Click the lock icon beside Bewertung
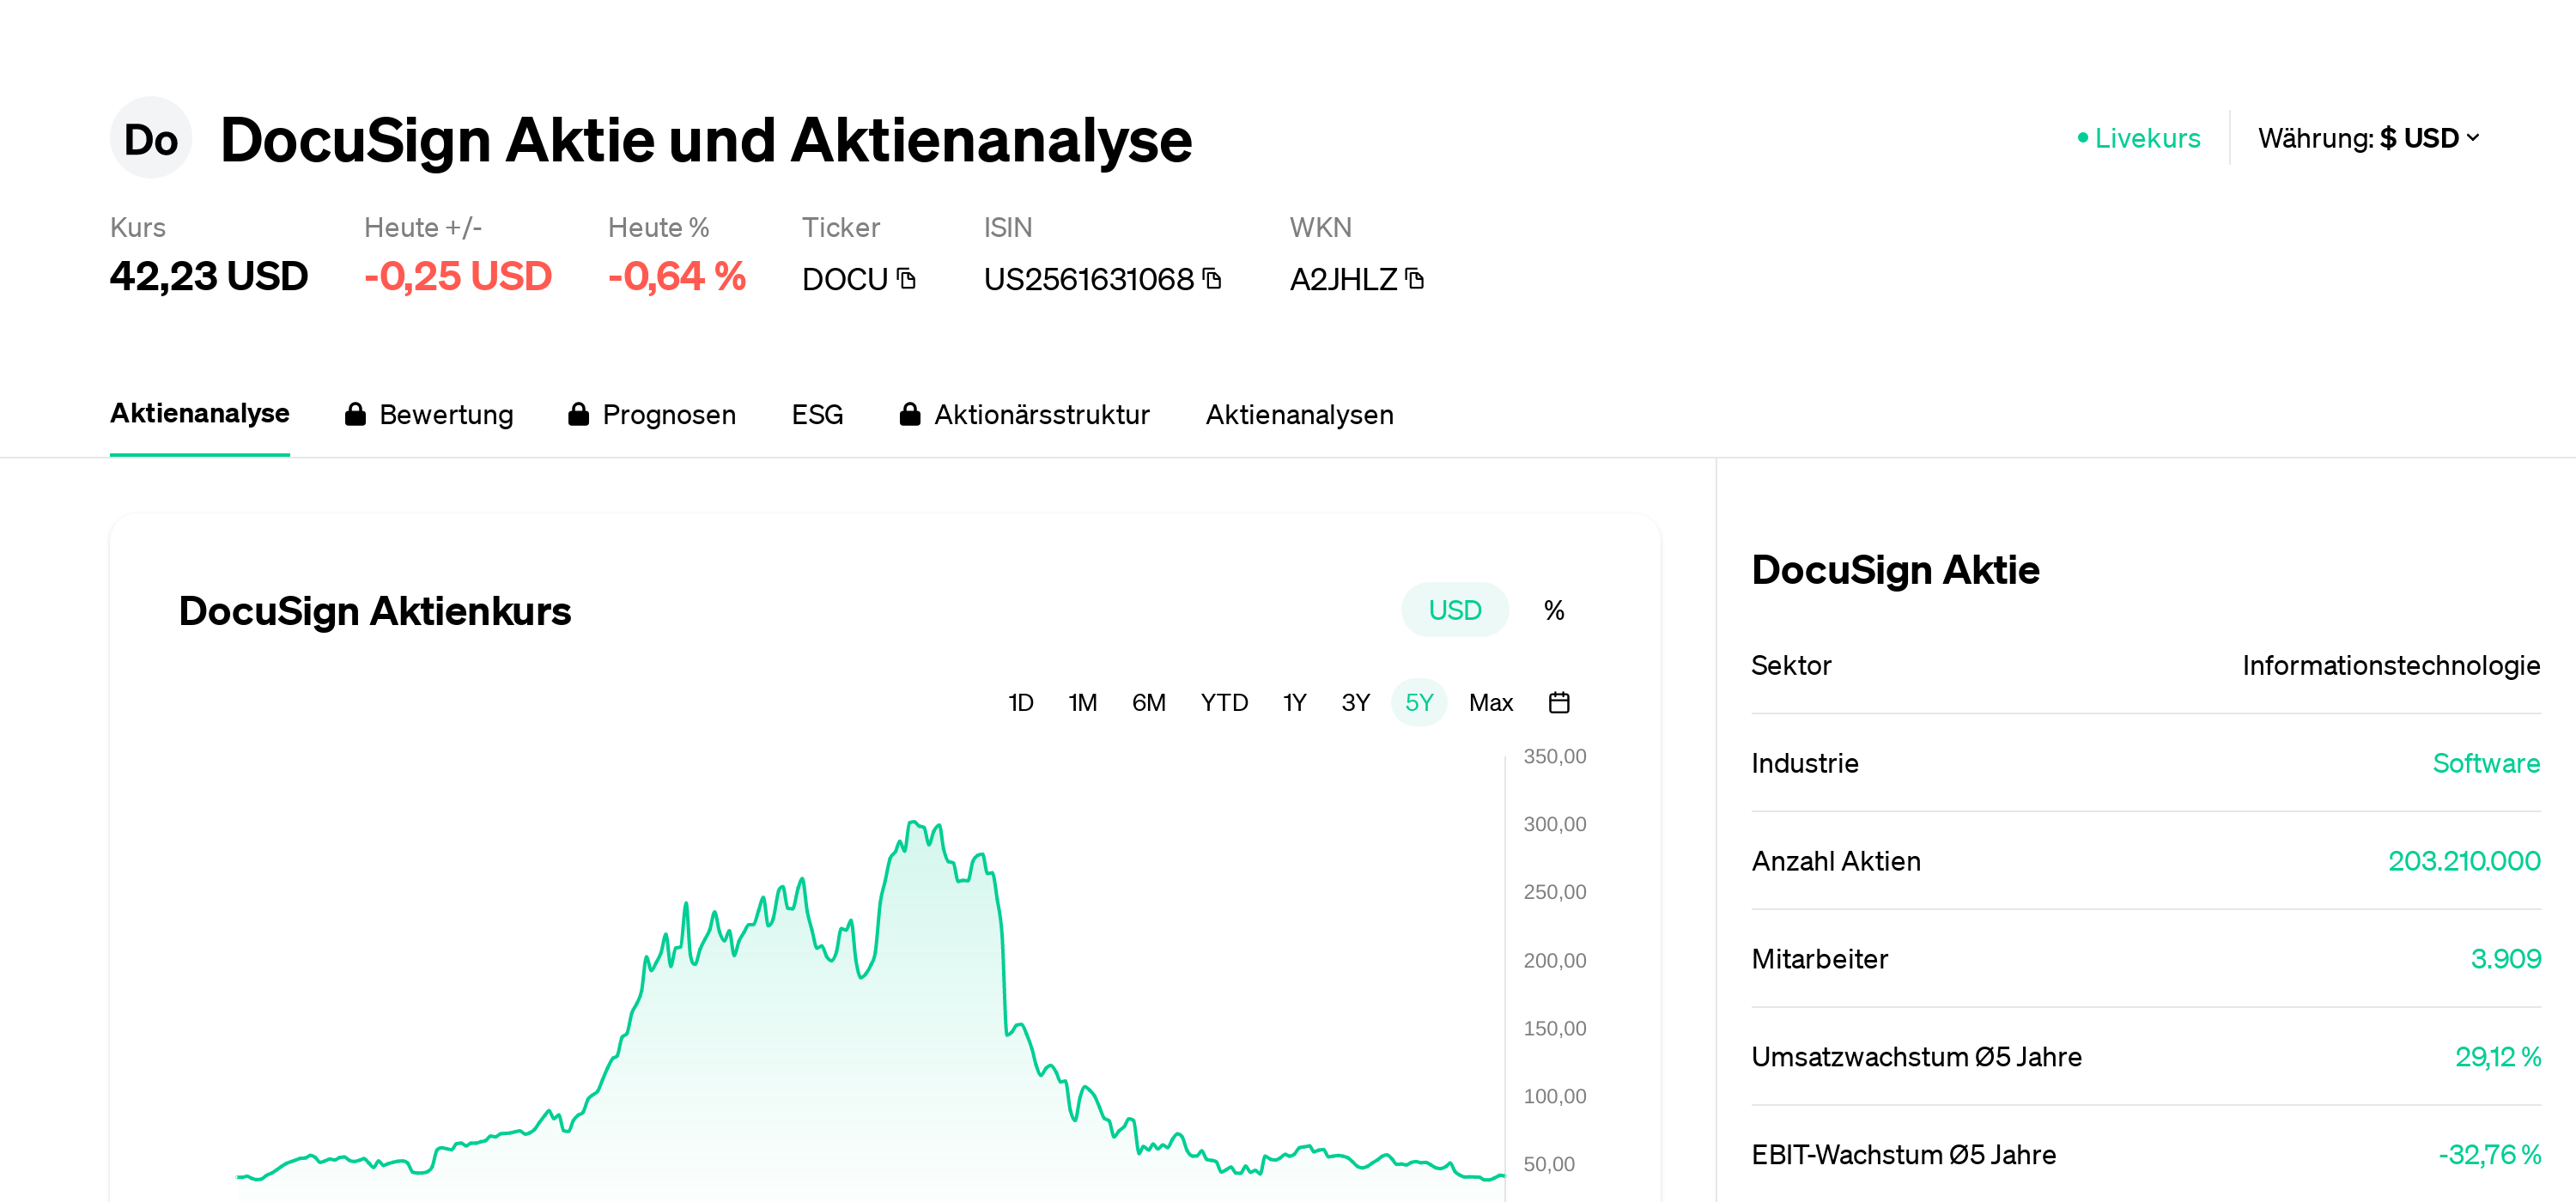Screen dimensions: 2576x1202 (x=355, y=414)
